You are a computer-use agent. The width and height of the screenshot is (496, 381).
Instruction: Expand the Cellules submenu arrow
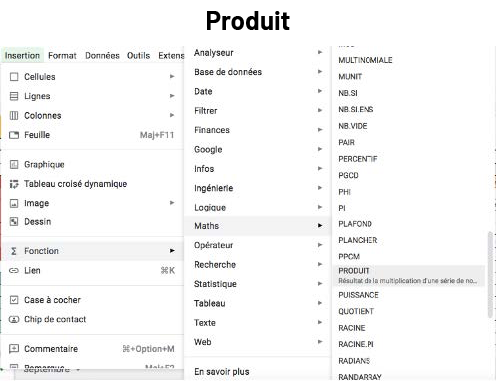click(x=172, y=77)
